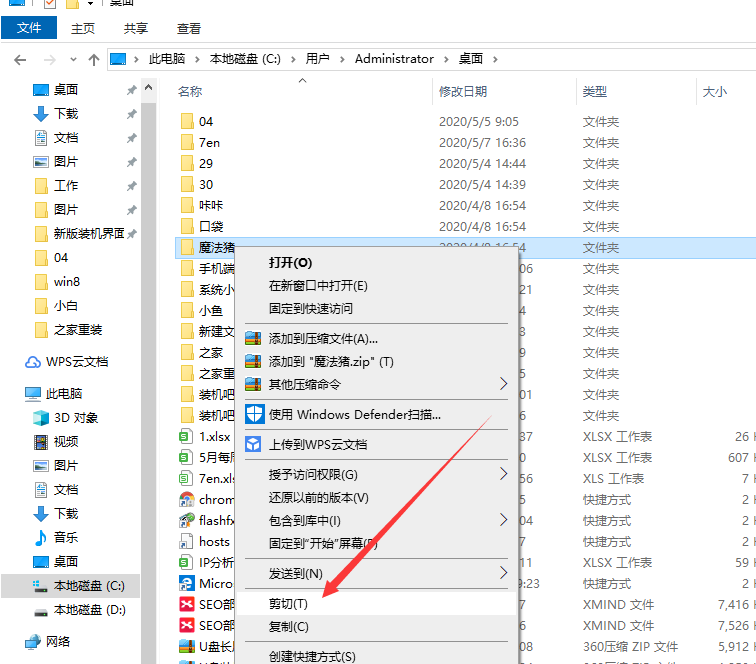Viewport: 756px width, 664px height.
Task: Sort by 大小 column header
Action: pyautogui.click(x=715, y=92)
